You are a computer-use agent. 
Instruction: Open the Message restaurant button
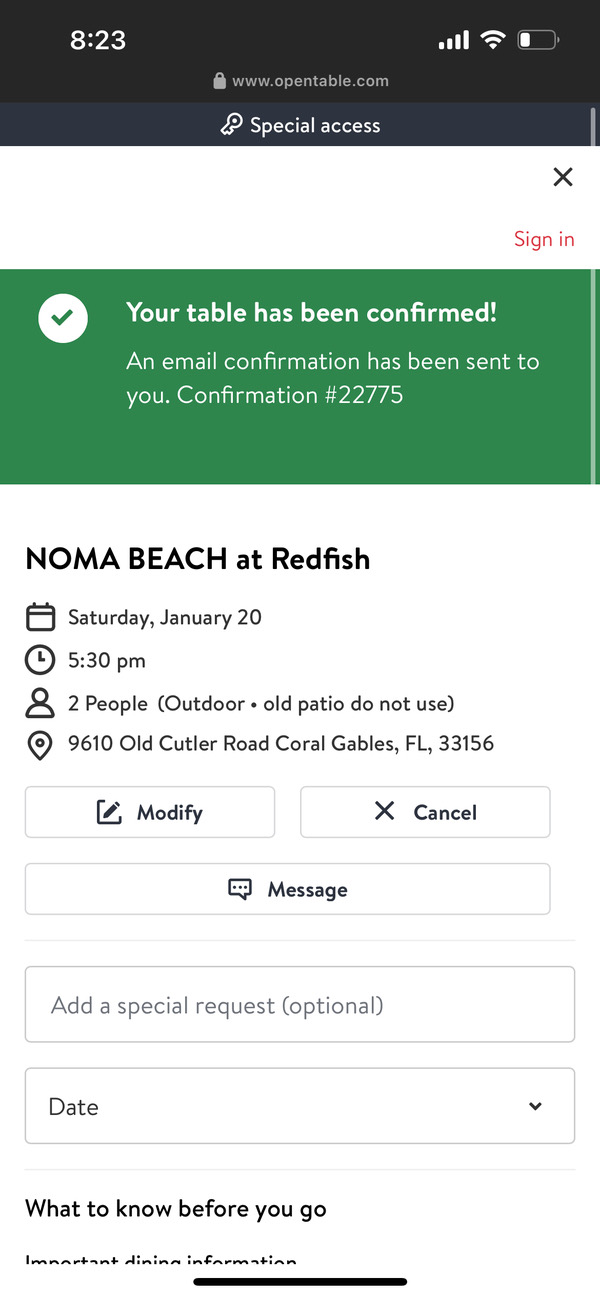288,889
